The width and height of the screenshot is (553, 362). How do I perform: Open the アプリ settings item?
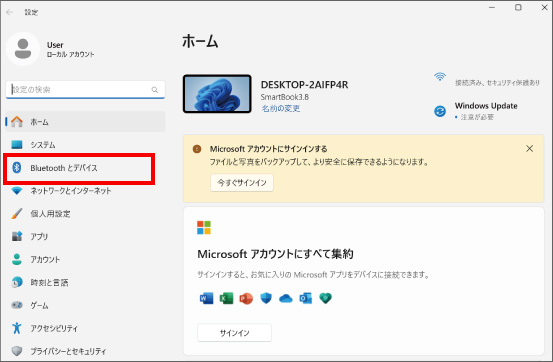[85, 237]
